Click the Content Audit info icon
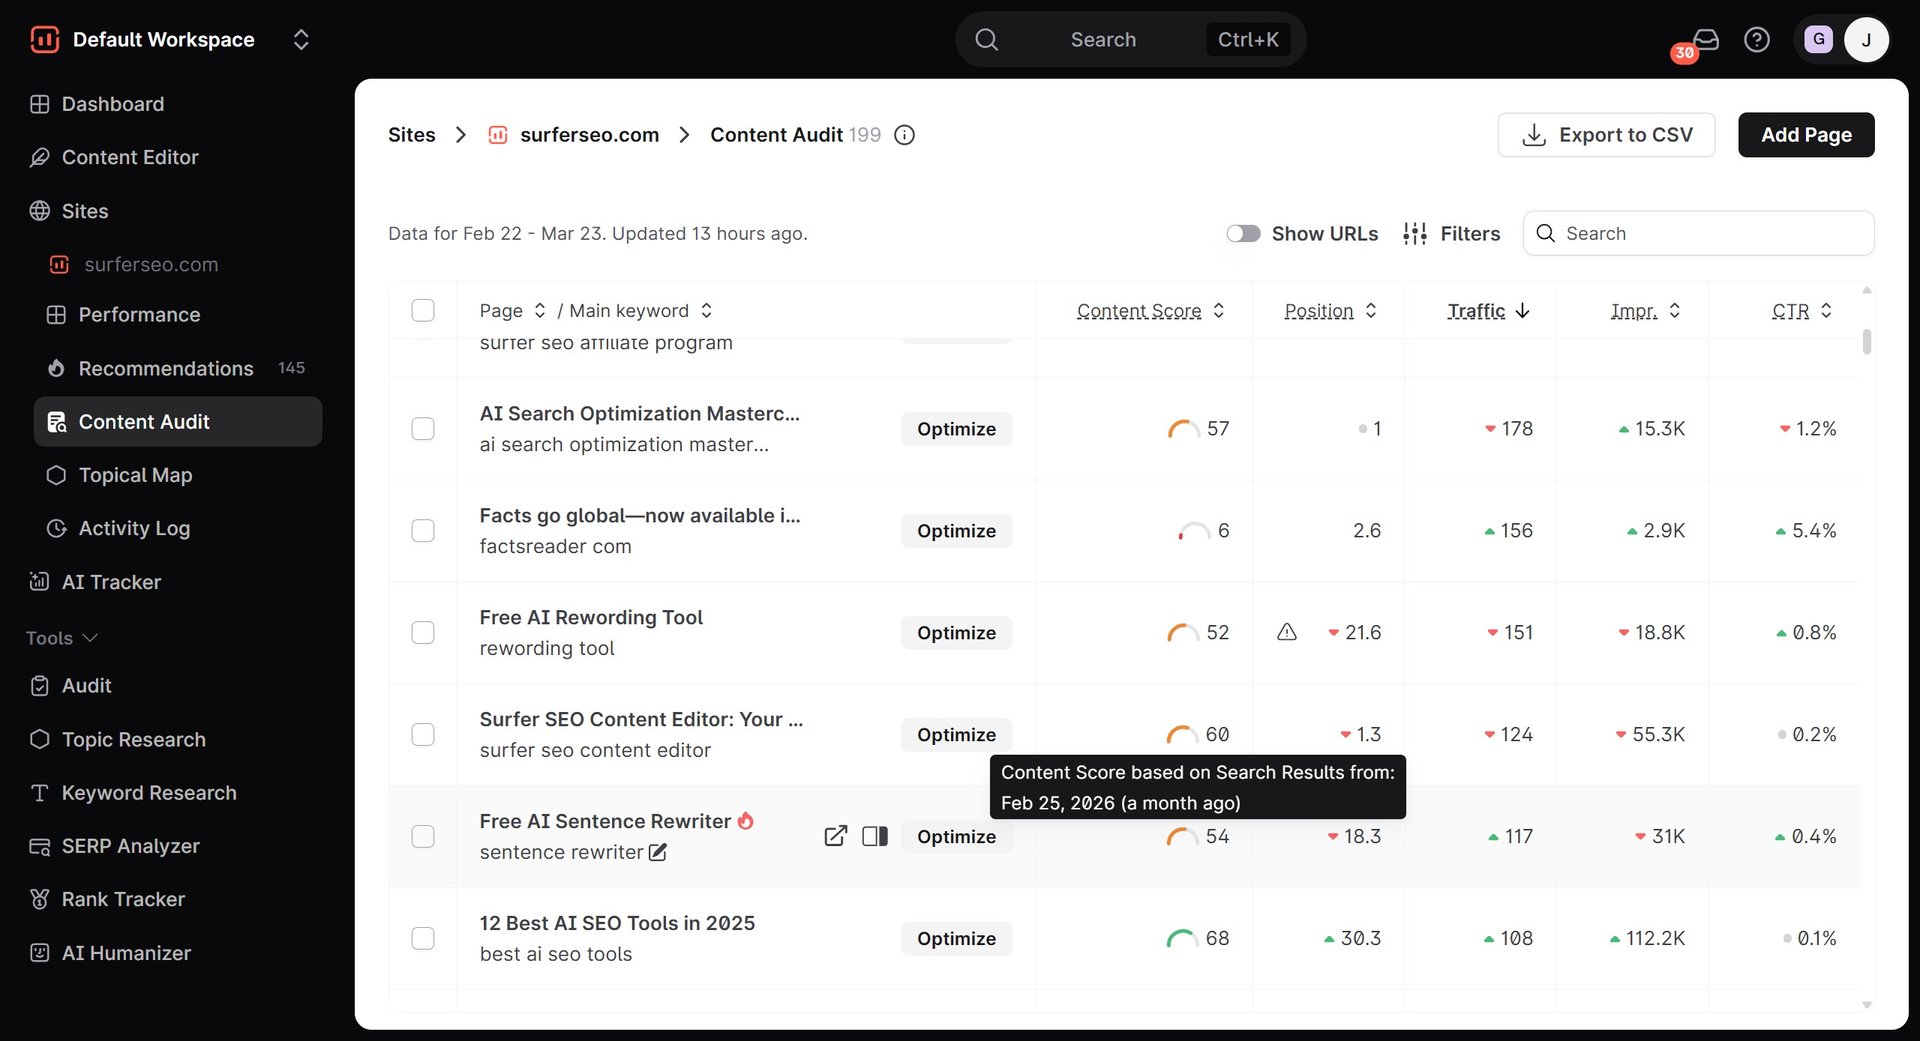This screenshot has height=1041, width=1920. [x=904, y=135]
